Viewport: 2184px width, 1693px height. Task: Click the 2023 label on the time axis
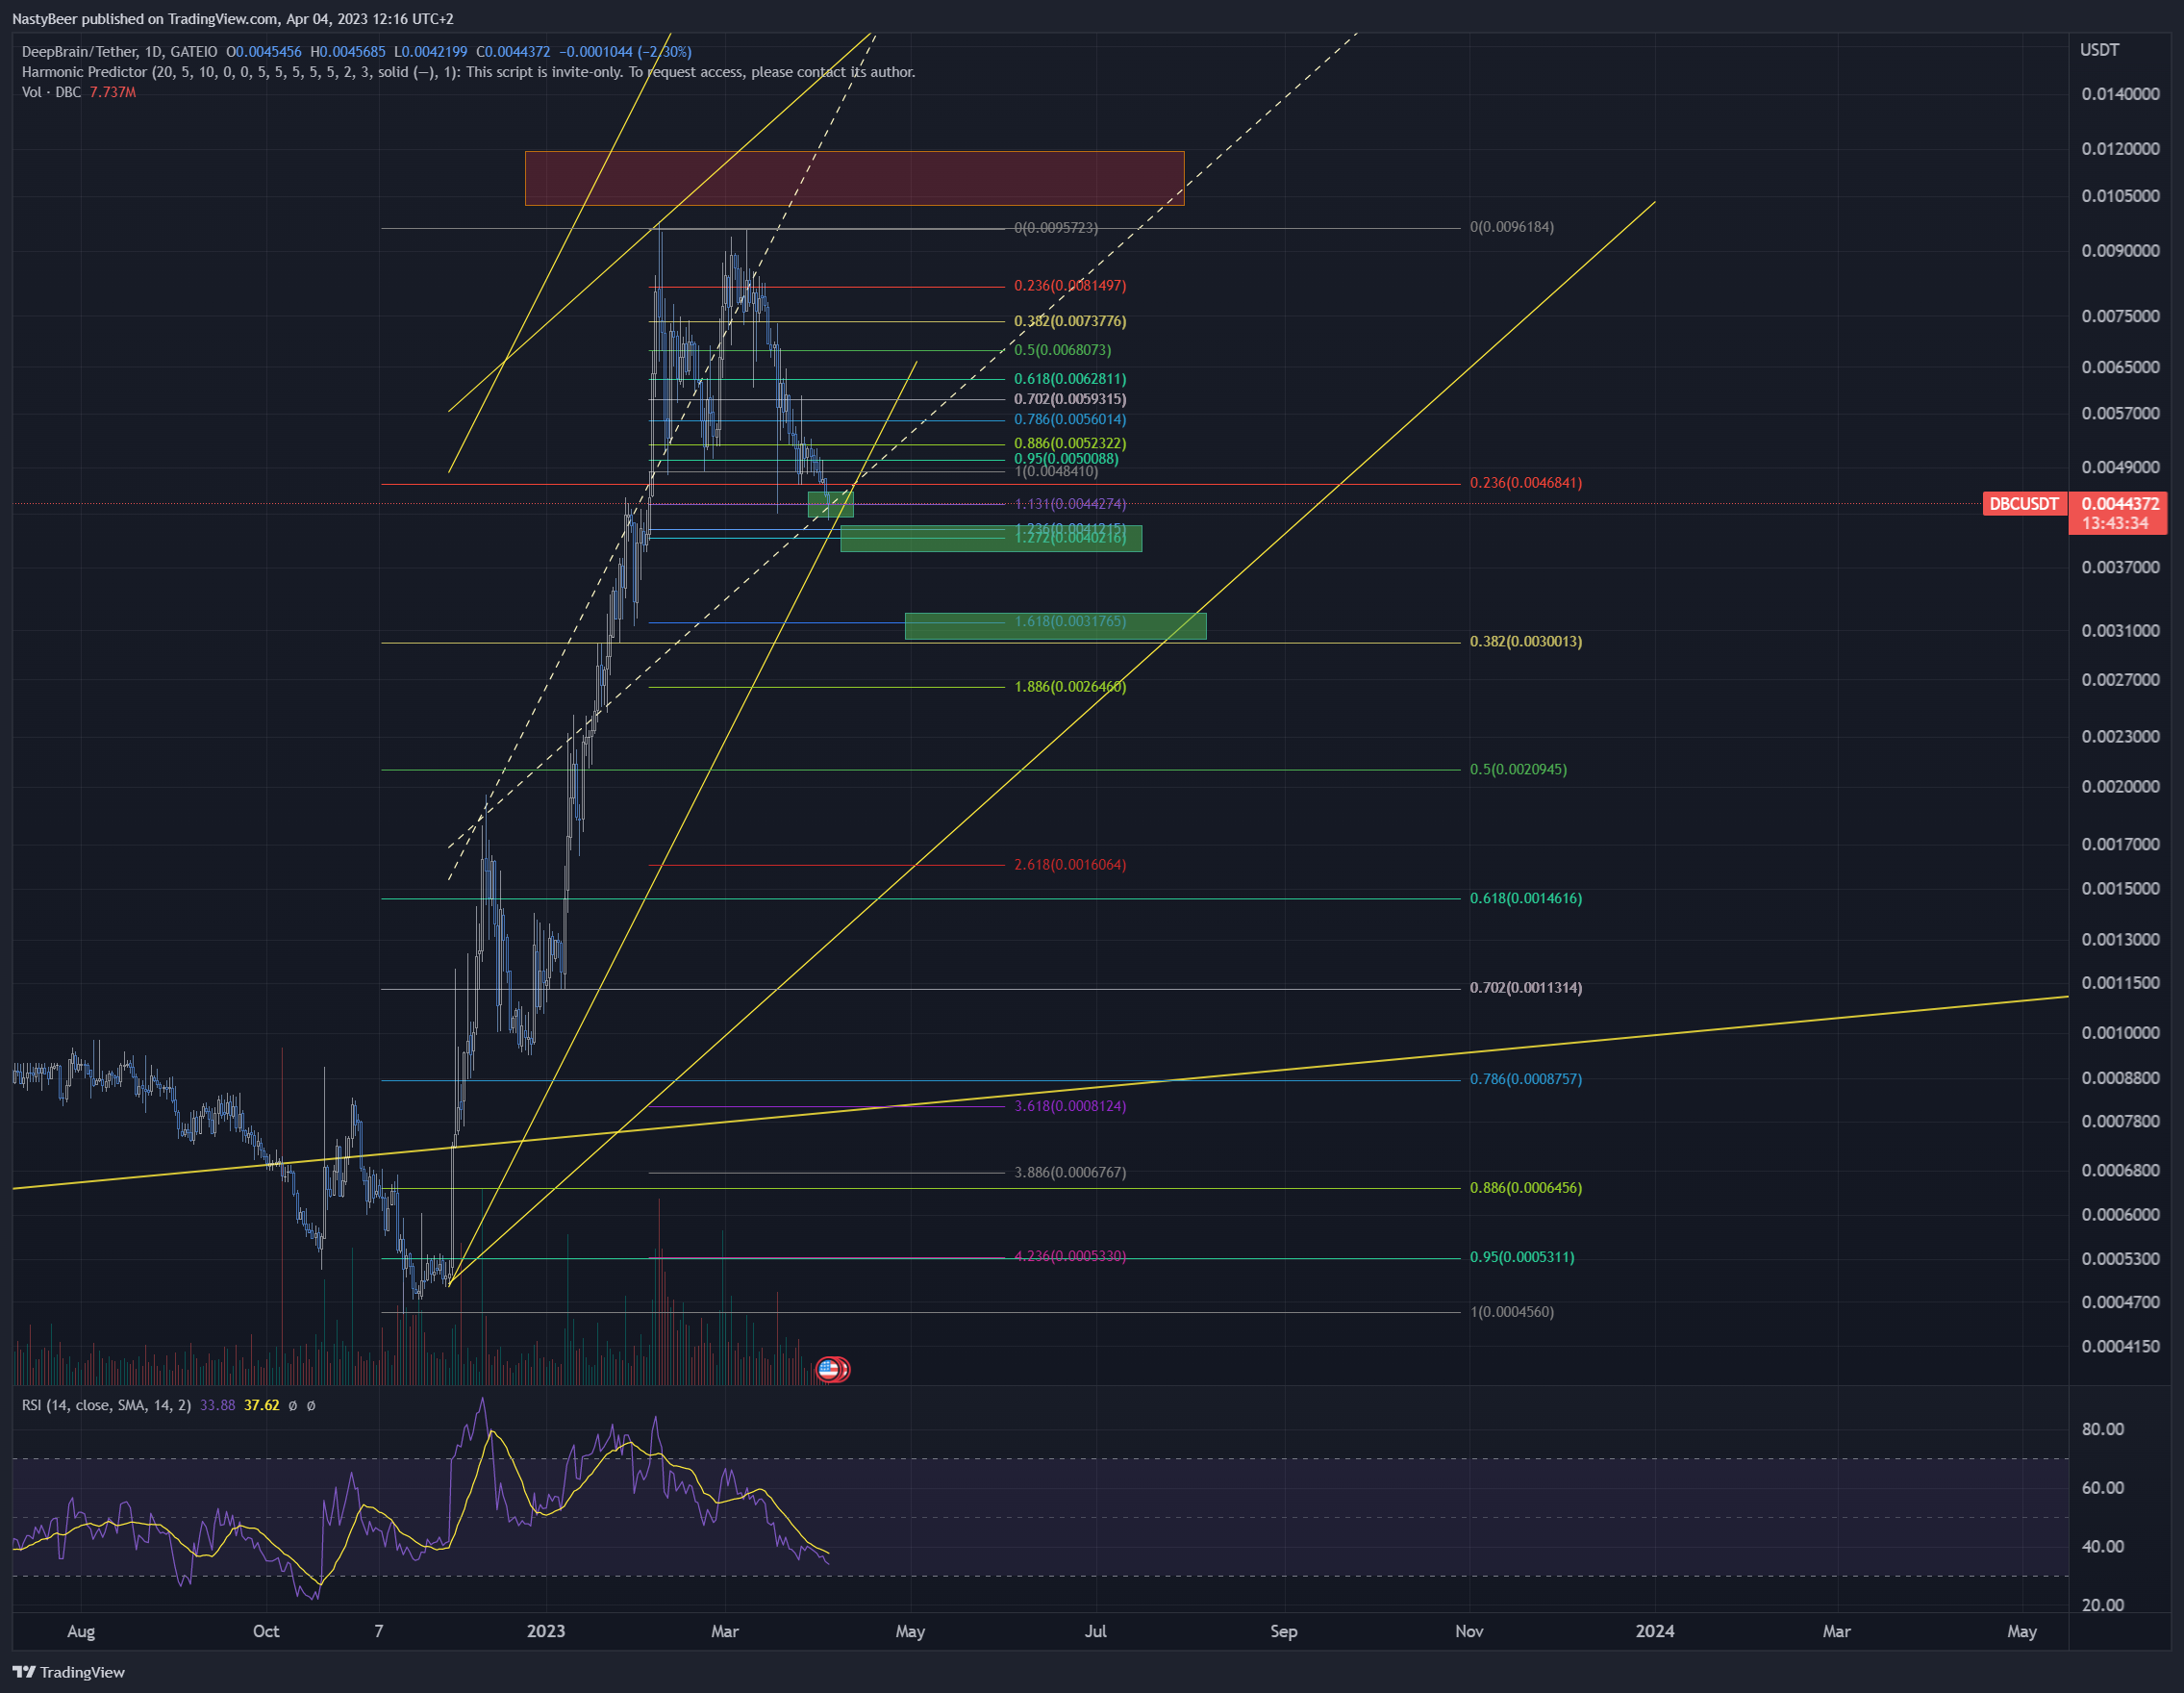(x=546, y=1631)
